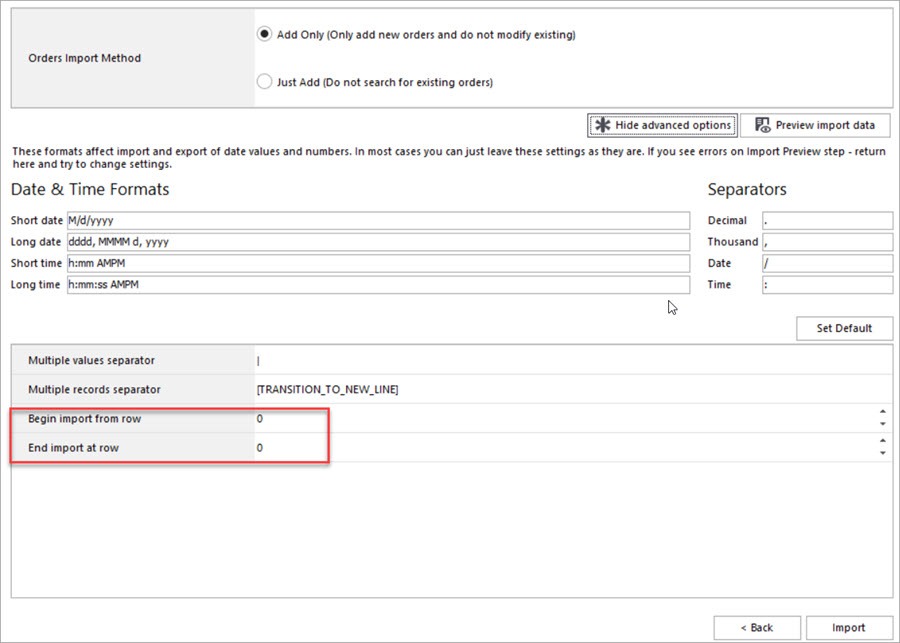Click the Decimal separator field

click(x=826, y=221)
